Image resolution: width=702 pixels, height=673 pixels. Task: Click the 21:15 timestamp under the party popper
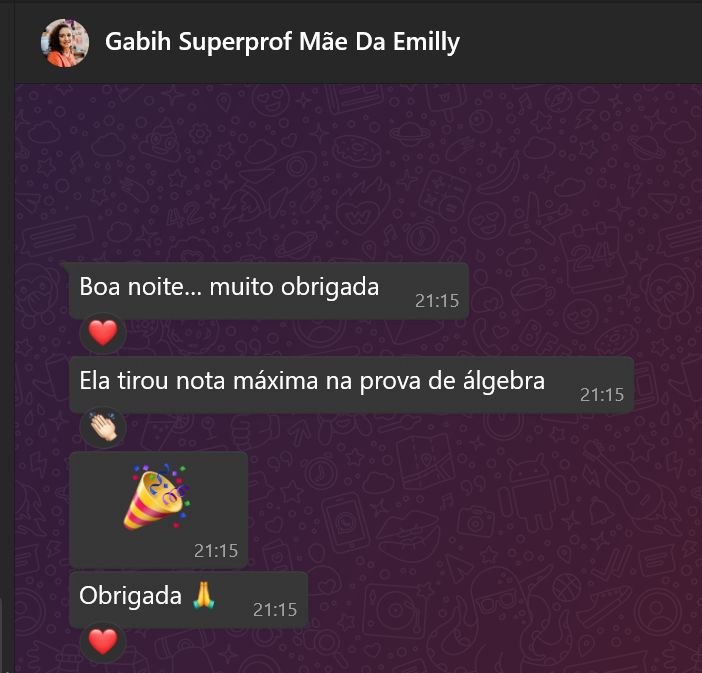click(216, 551)
